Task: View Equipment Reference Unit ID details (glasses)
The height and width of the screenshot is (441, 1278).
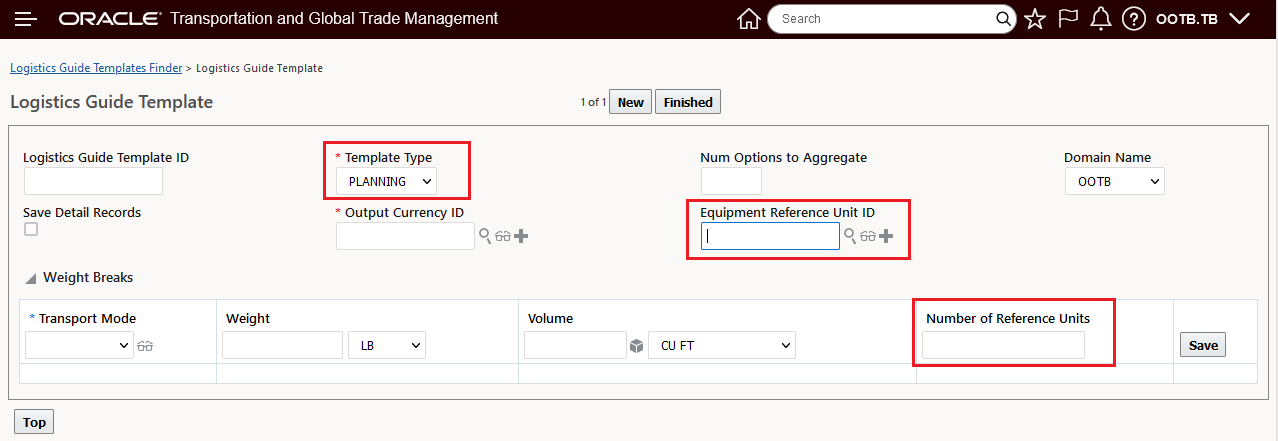Action: coord(867,236)
